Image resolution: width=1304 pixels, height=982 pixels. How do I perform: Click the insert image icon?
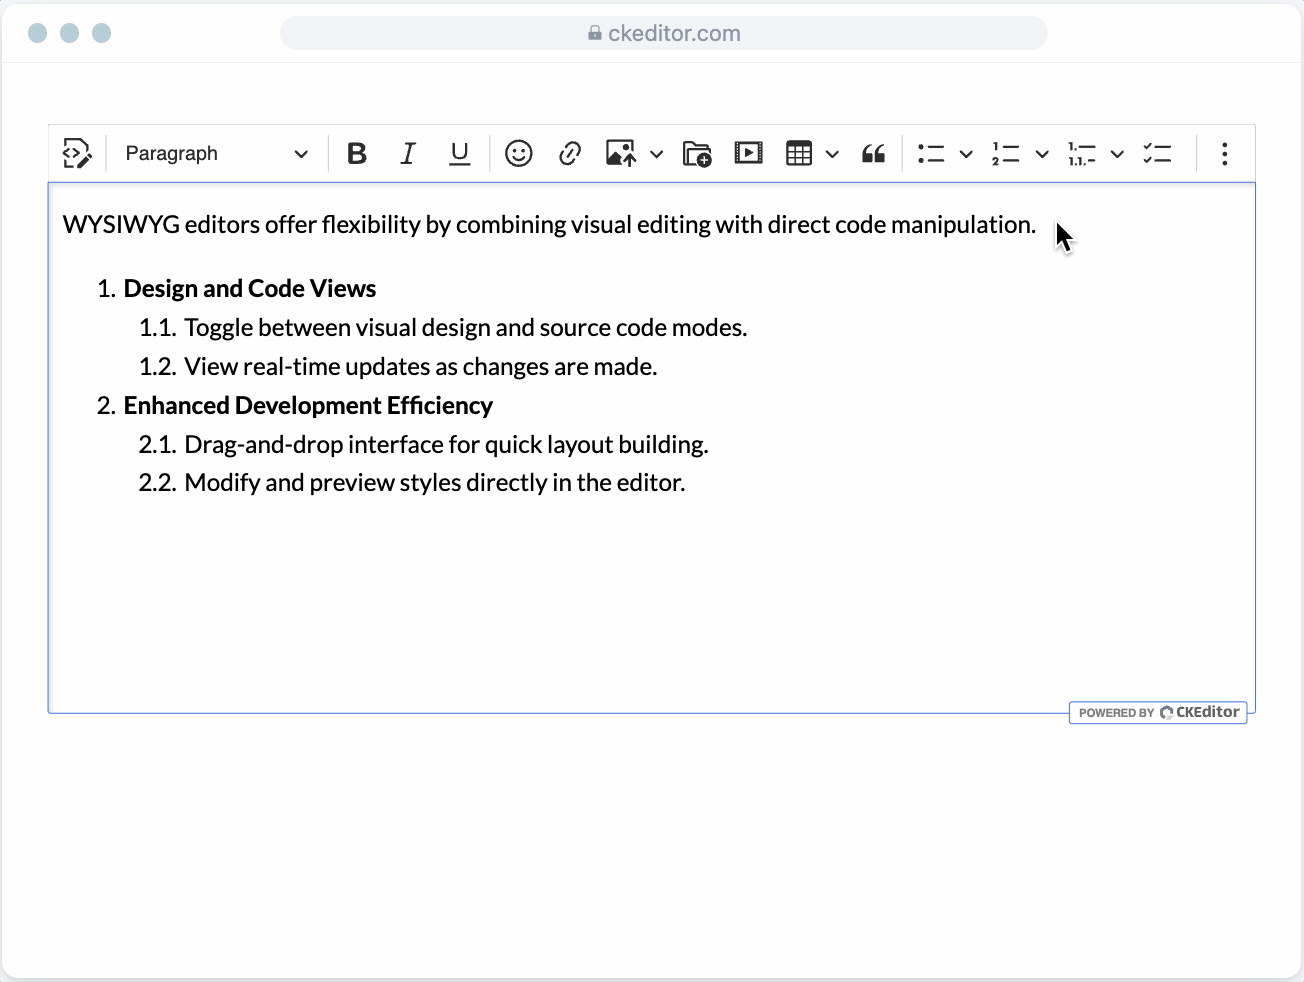click(x=621, y=154)
